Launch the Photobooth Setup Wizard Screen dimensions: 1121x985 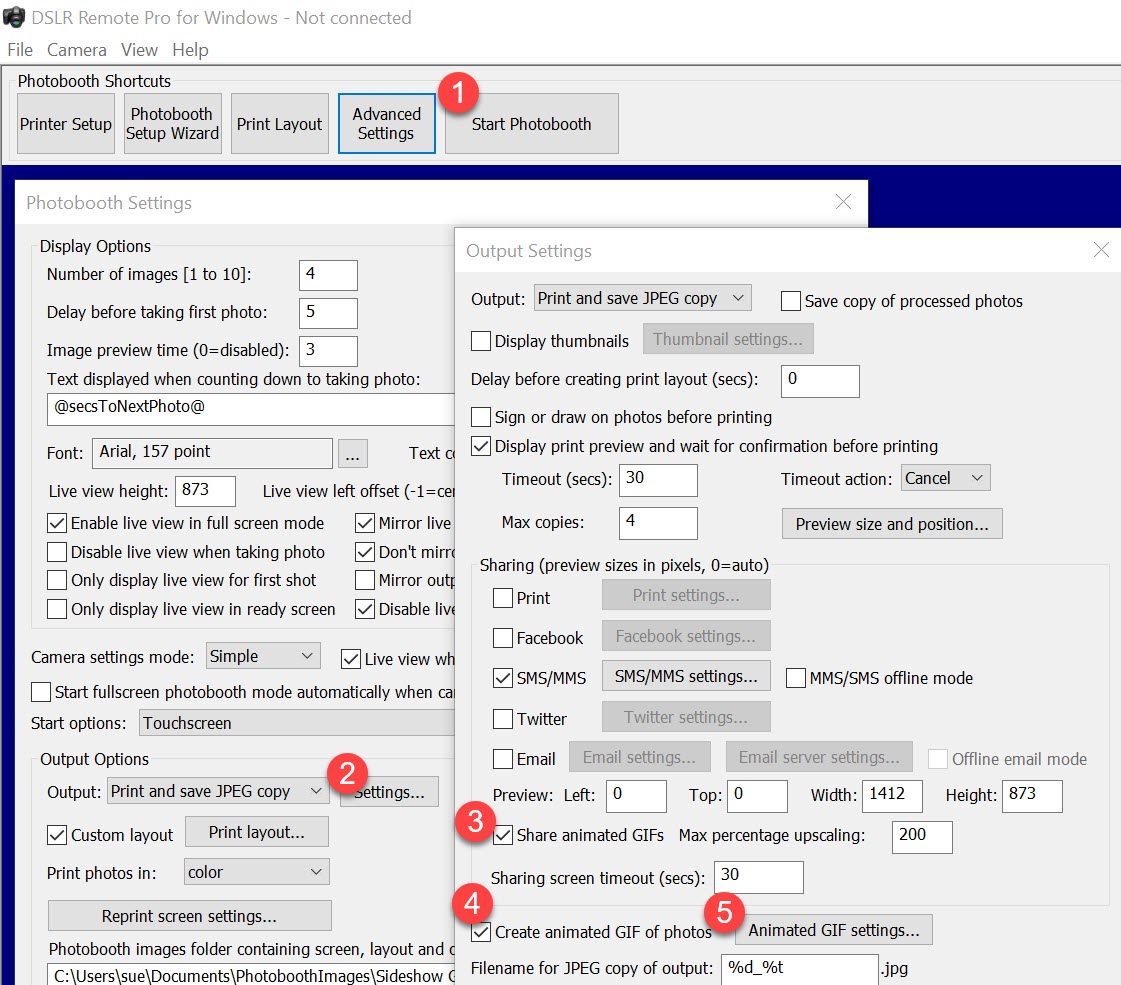pyautogui.click(x=172, y=124)
